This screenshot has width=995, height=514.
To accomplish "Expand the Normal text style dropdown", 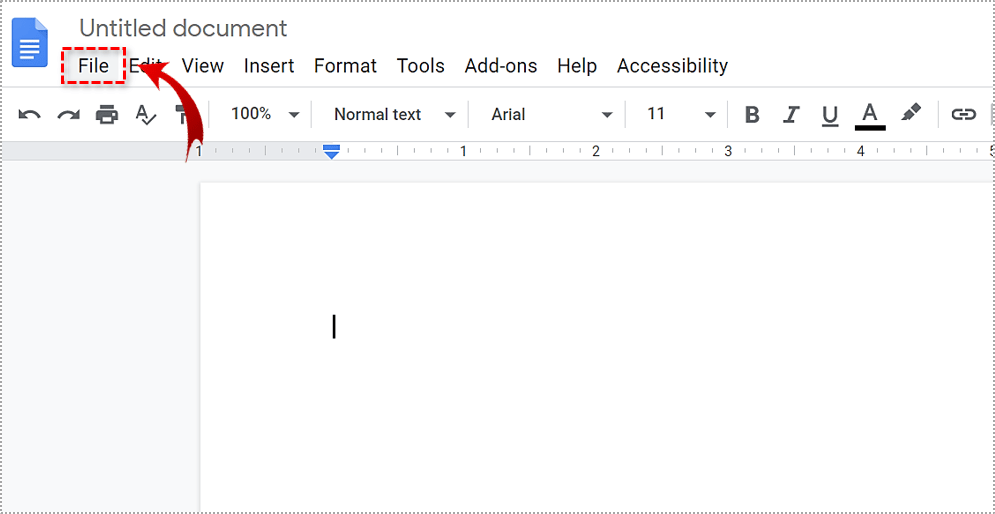I will (x=394, y=115).
